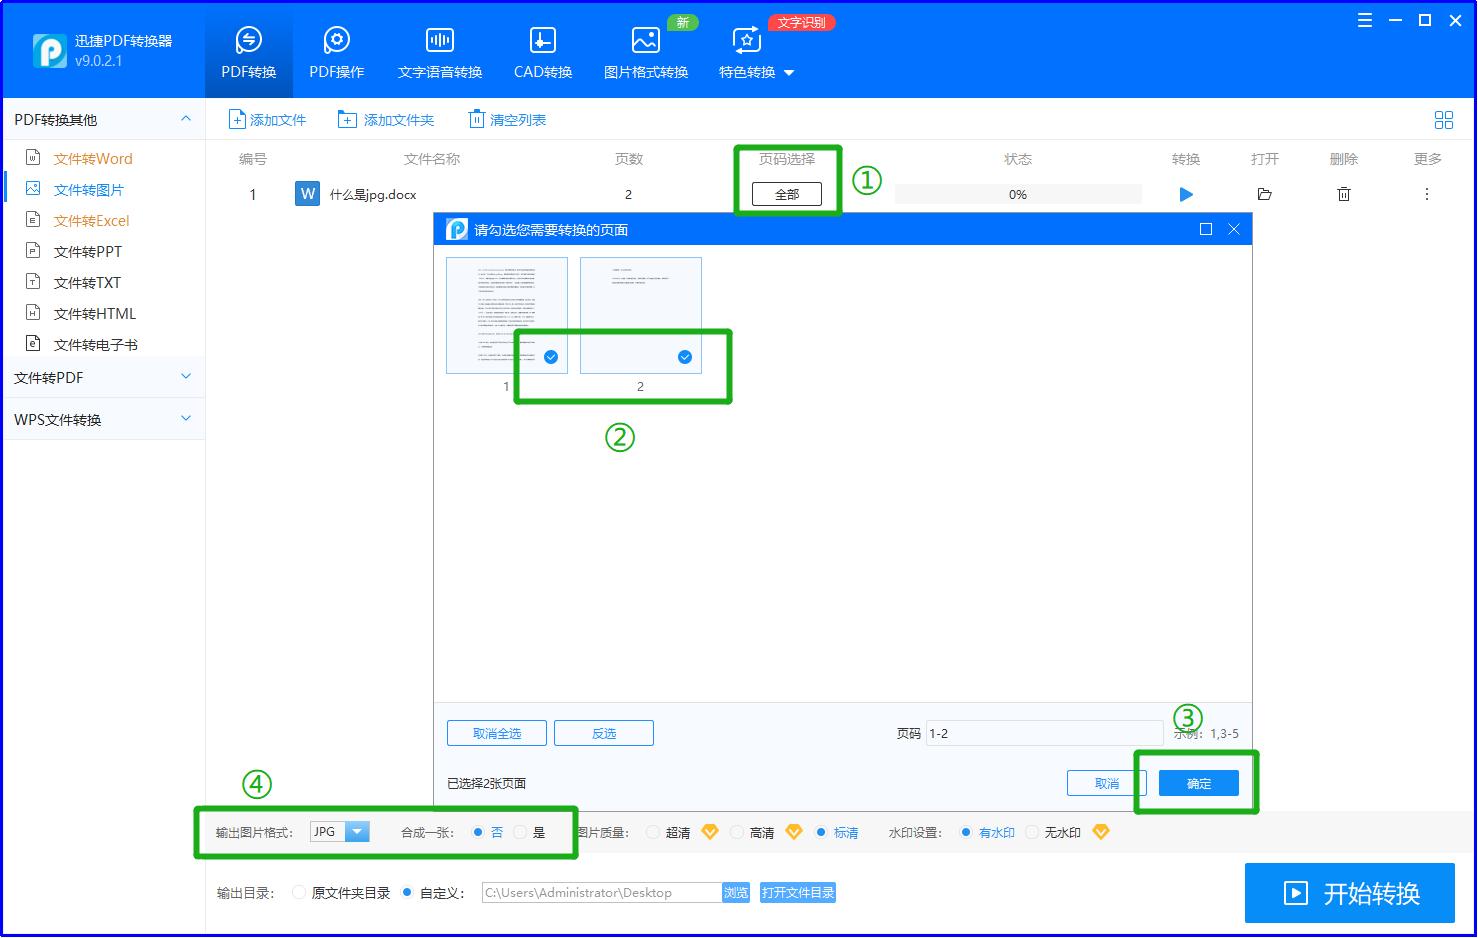Click the 迅捷PDF转换器 app logo
This screenshot has width=1478, height=938.
point(50,51)
